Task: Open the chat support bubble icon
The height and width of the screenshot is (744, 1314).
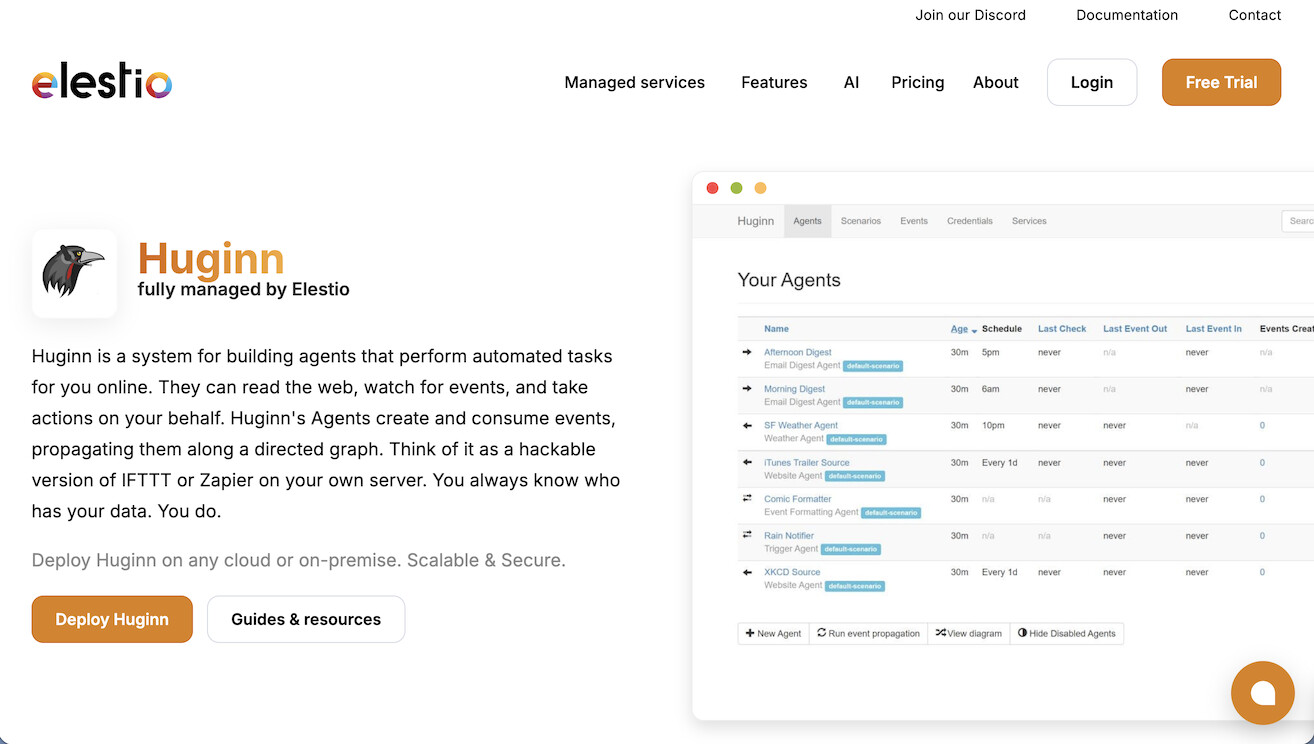Action: point(1262,692)
